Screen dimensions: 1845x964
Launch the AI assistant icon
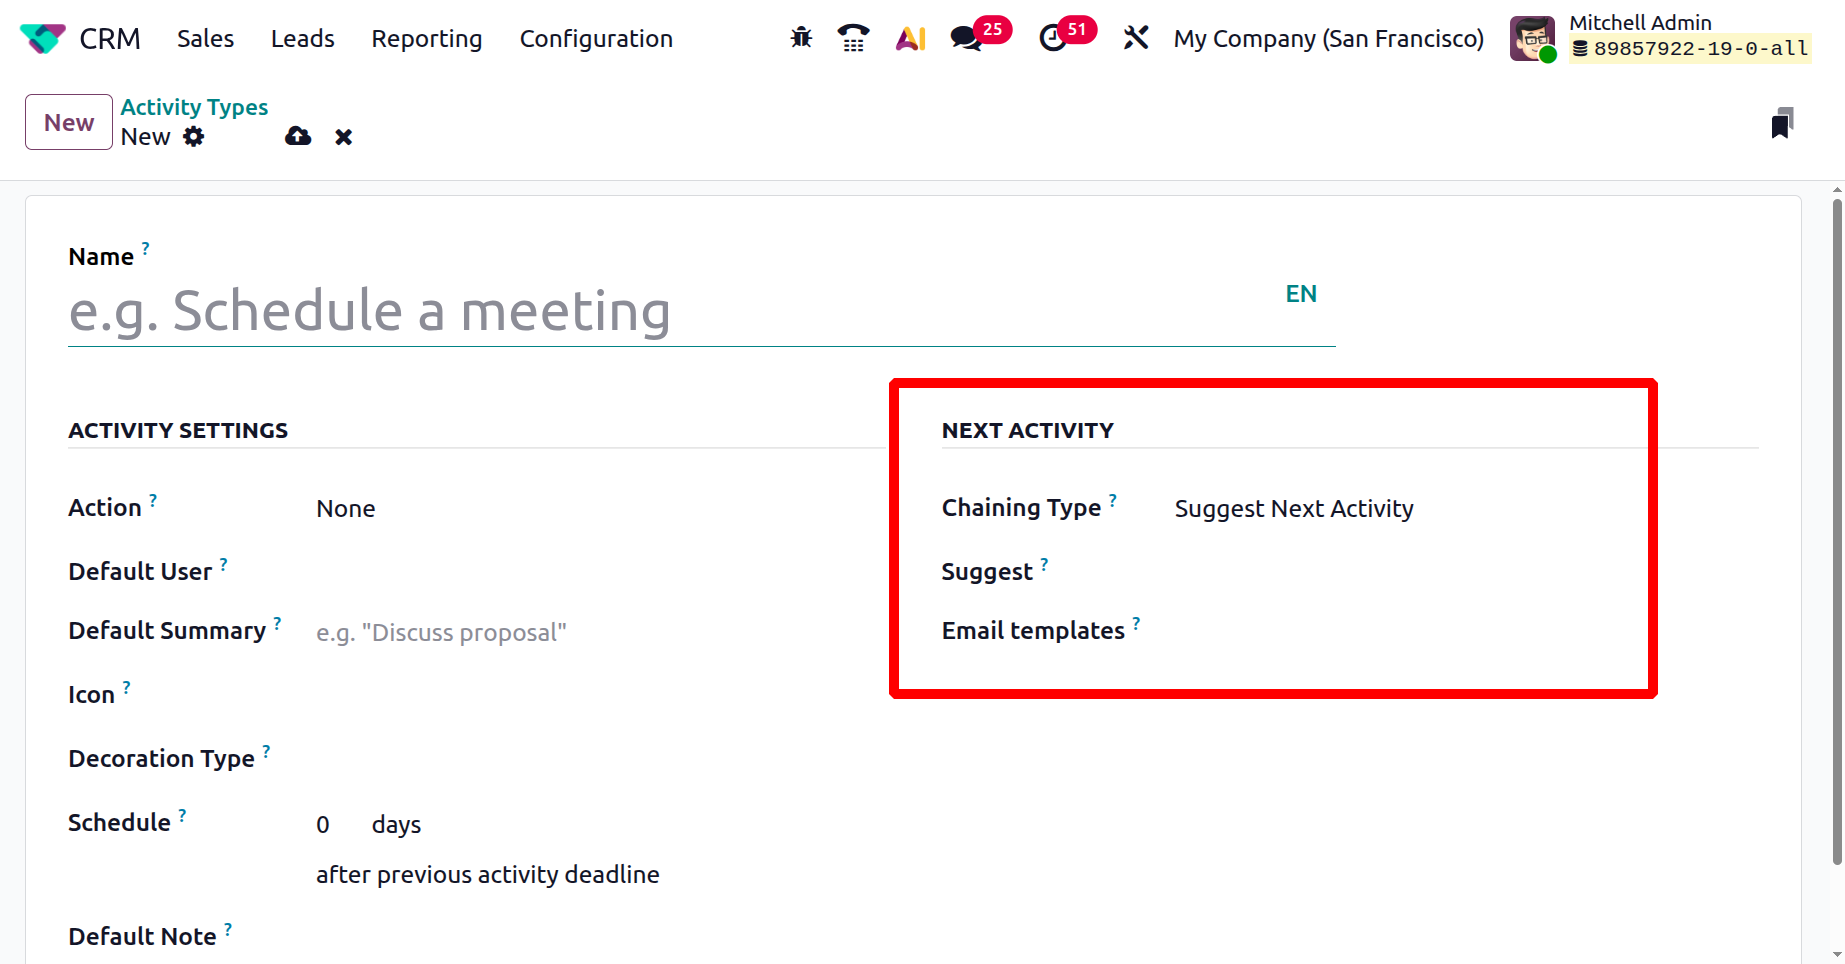(910, 38)
